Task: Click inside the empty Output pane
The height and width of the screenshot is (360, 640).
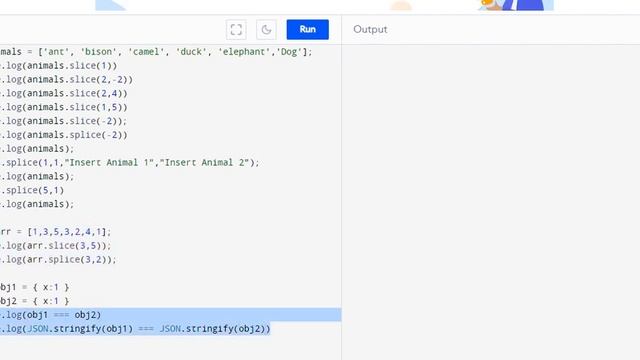Action: [x=491, y=202]
